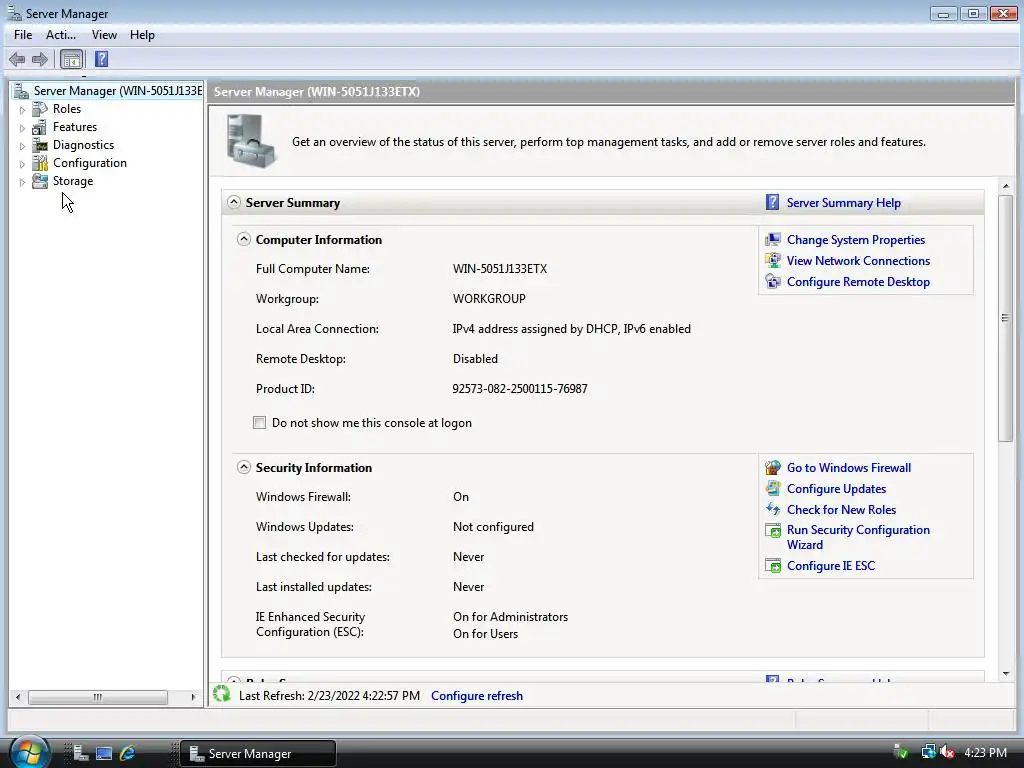Viewport: 1024px width, 768px height.
Task: Click the Run Security Configuration Wizard icon
Action: [773, 530]
